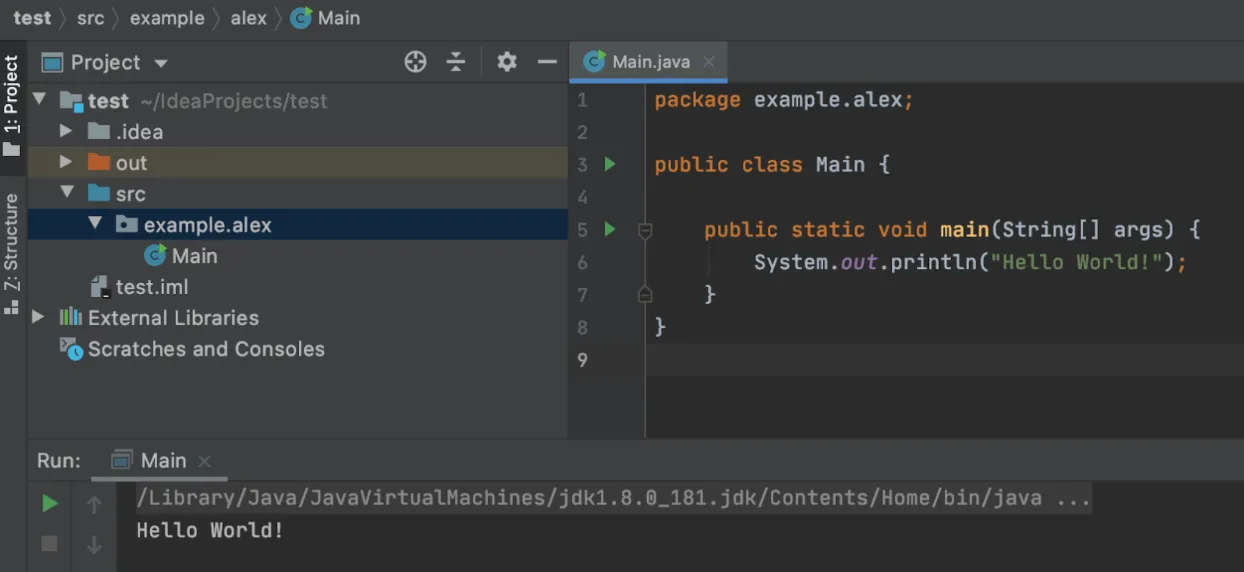Run the class from the gutter arrow on line 3
Viewport: 1244px width, 572px height.
tap(610, 164)
